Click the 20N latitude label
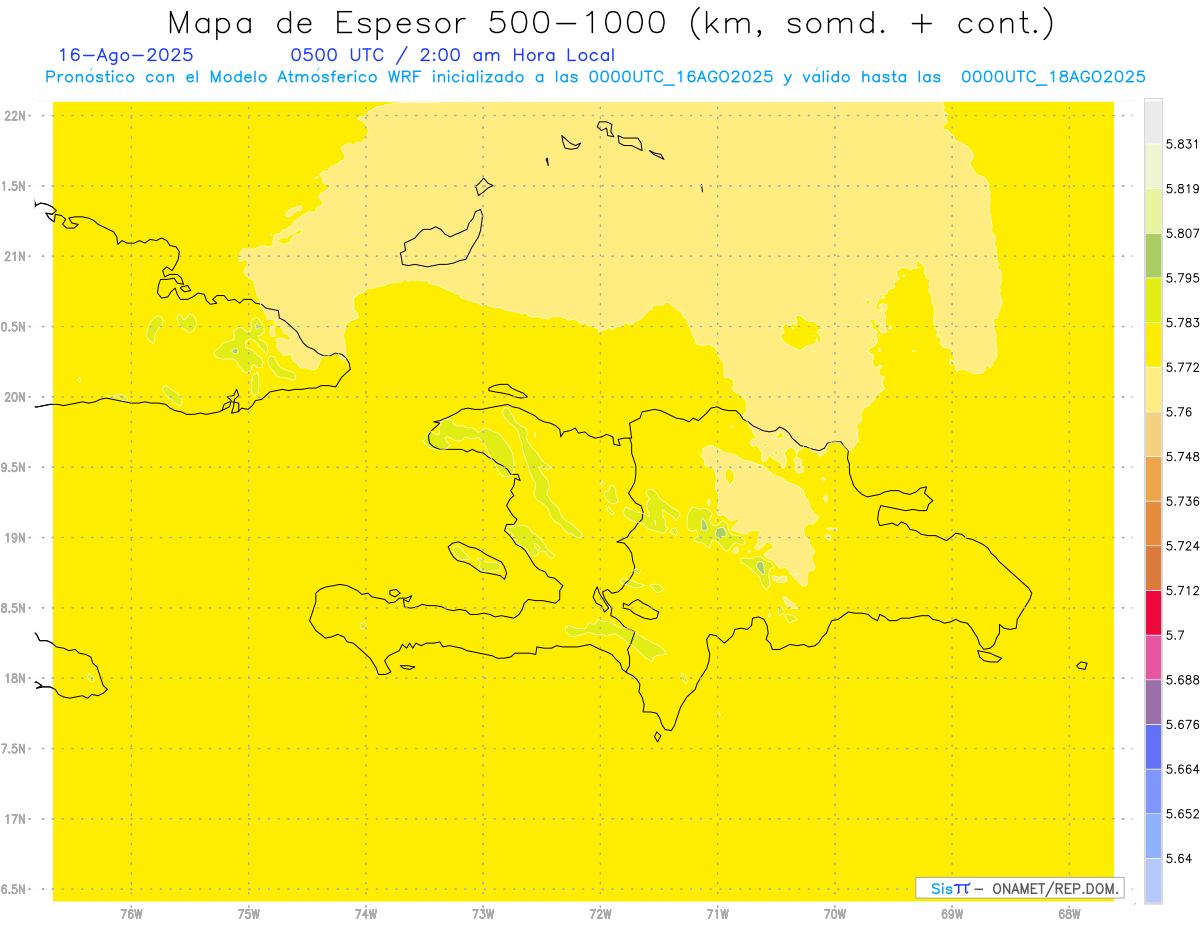The height and width of the screenshot is (927, 1200). [15, 397]
